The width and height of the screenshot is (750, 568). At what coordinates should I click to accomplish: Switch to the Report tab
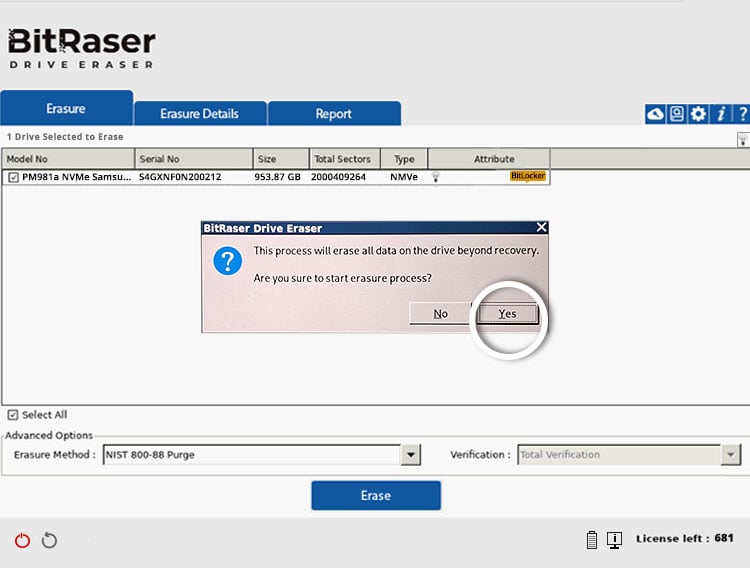[x=334, y=113]
